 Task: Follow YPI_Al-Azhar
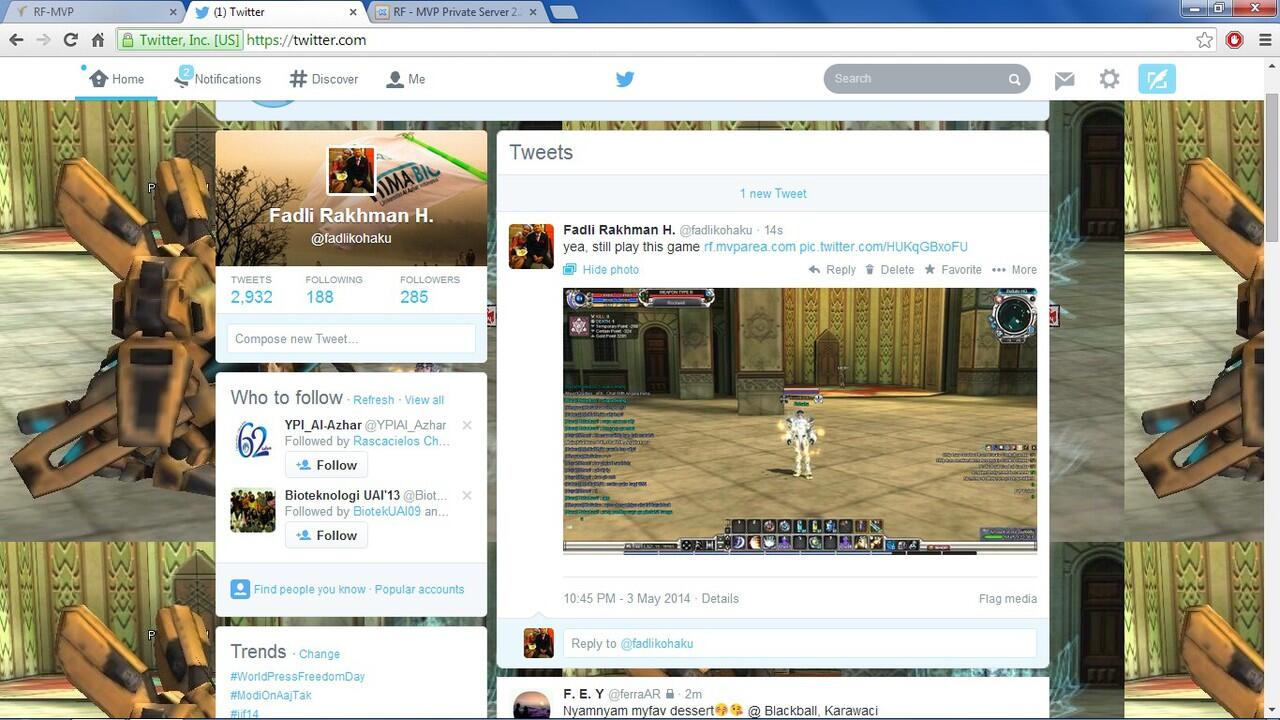tap(326, 465)
